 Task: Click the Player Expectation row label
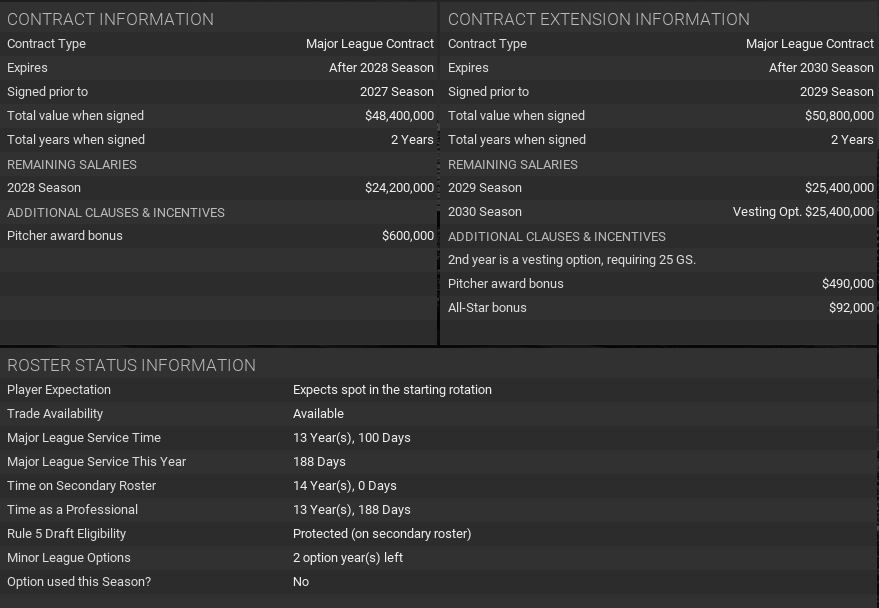click(x=59, y=390)
